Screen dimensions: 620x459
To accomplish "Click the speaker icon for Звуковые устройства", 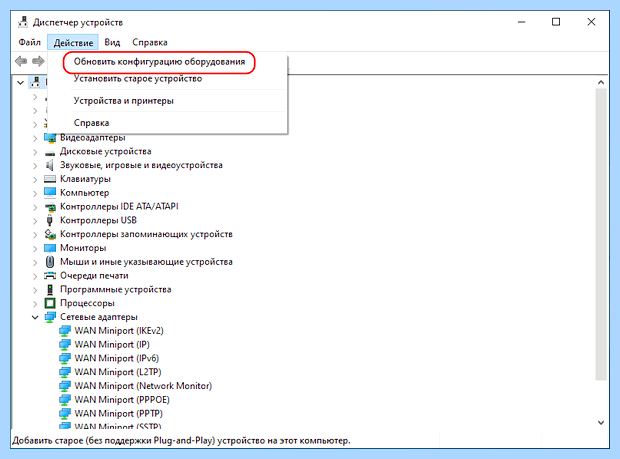I will [x=50, y=165].
